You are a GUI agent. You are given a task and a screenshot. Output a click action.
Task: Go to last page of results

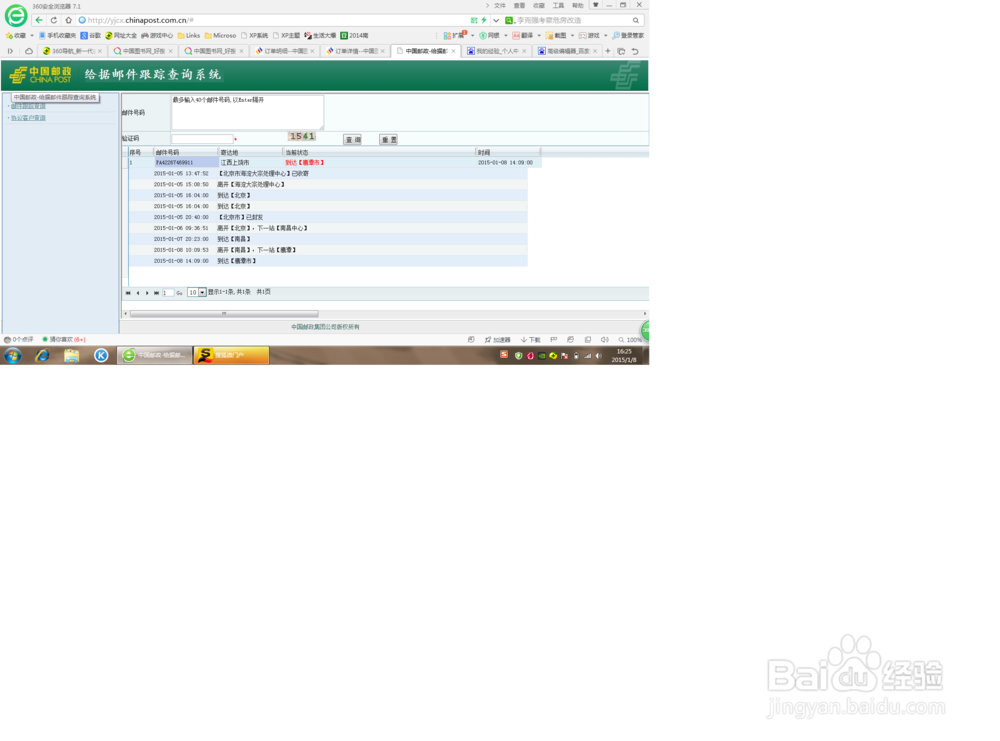coord(156,293)
